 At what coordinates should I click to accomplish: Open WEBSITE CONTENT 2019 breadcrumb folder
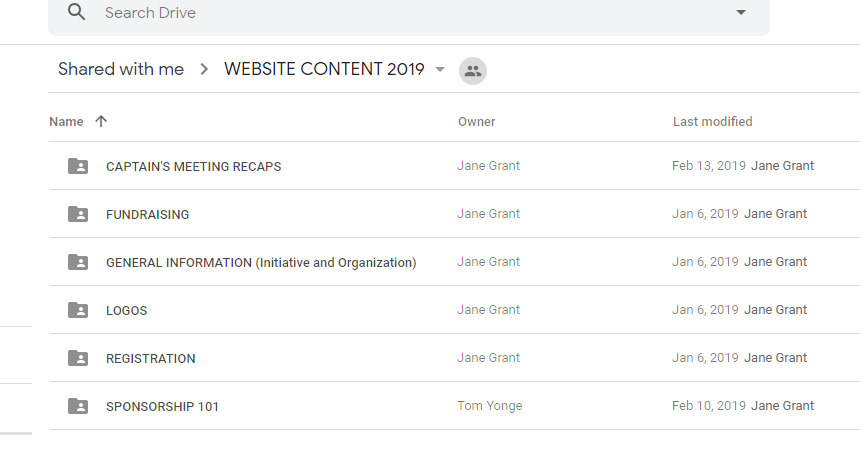coord(324,69)
